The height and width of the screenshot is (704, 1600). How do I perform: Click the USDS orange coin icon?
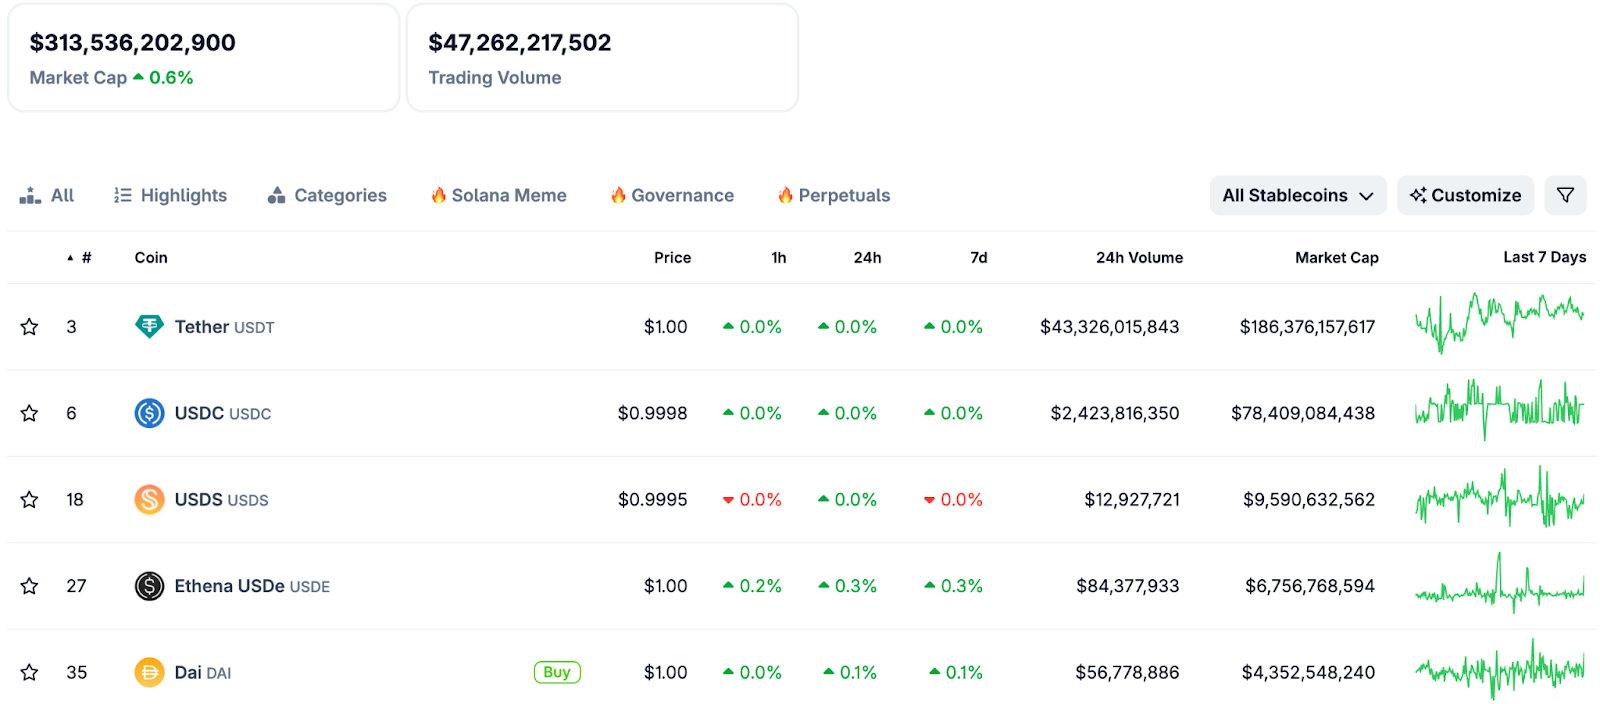(x=149, y=499)
